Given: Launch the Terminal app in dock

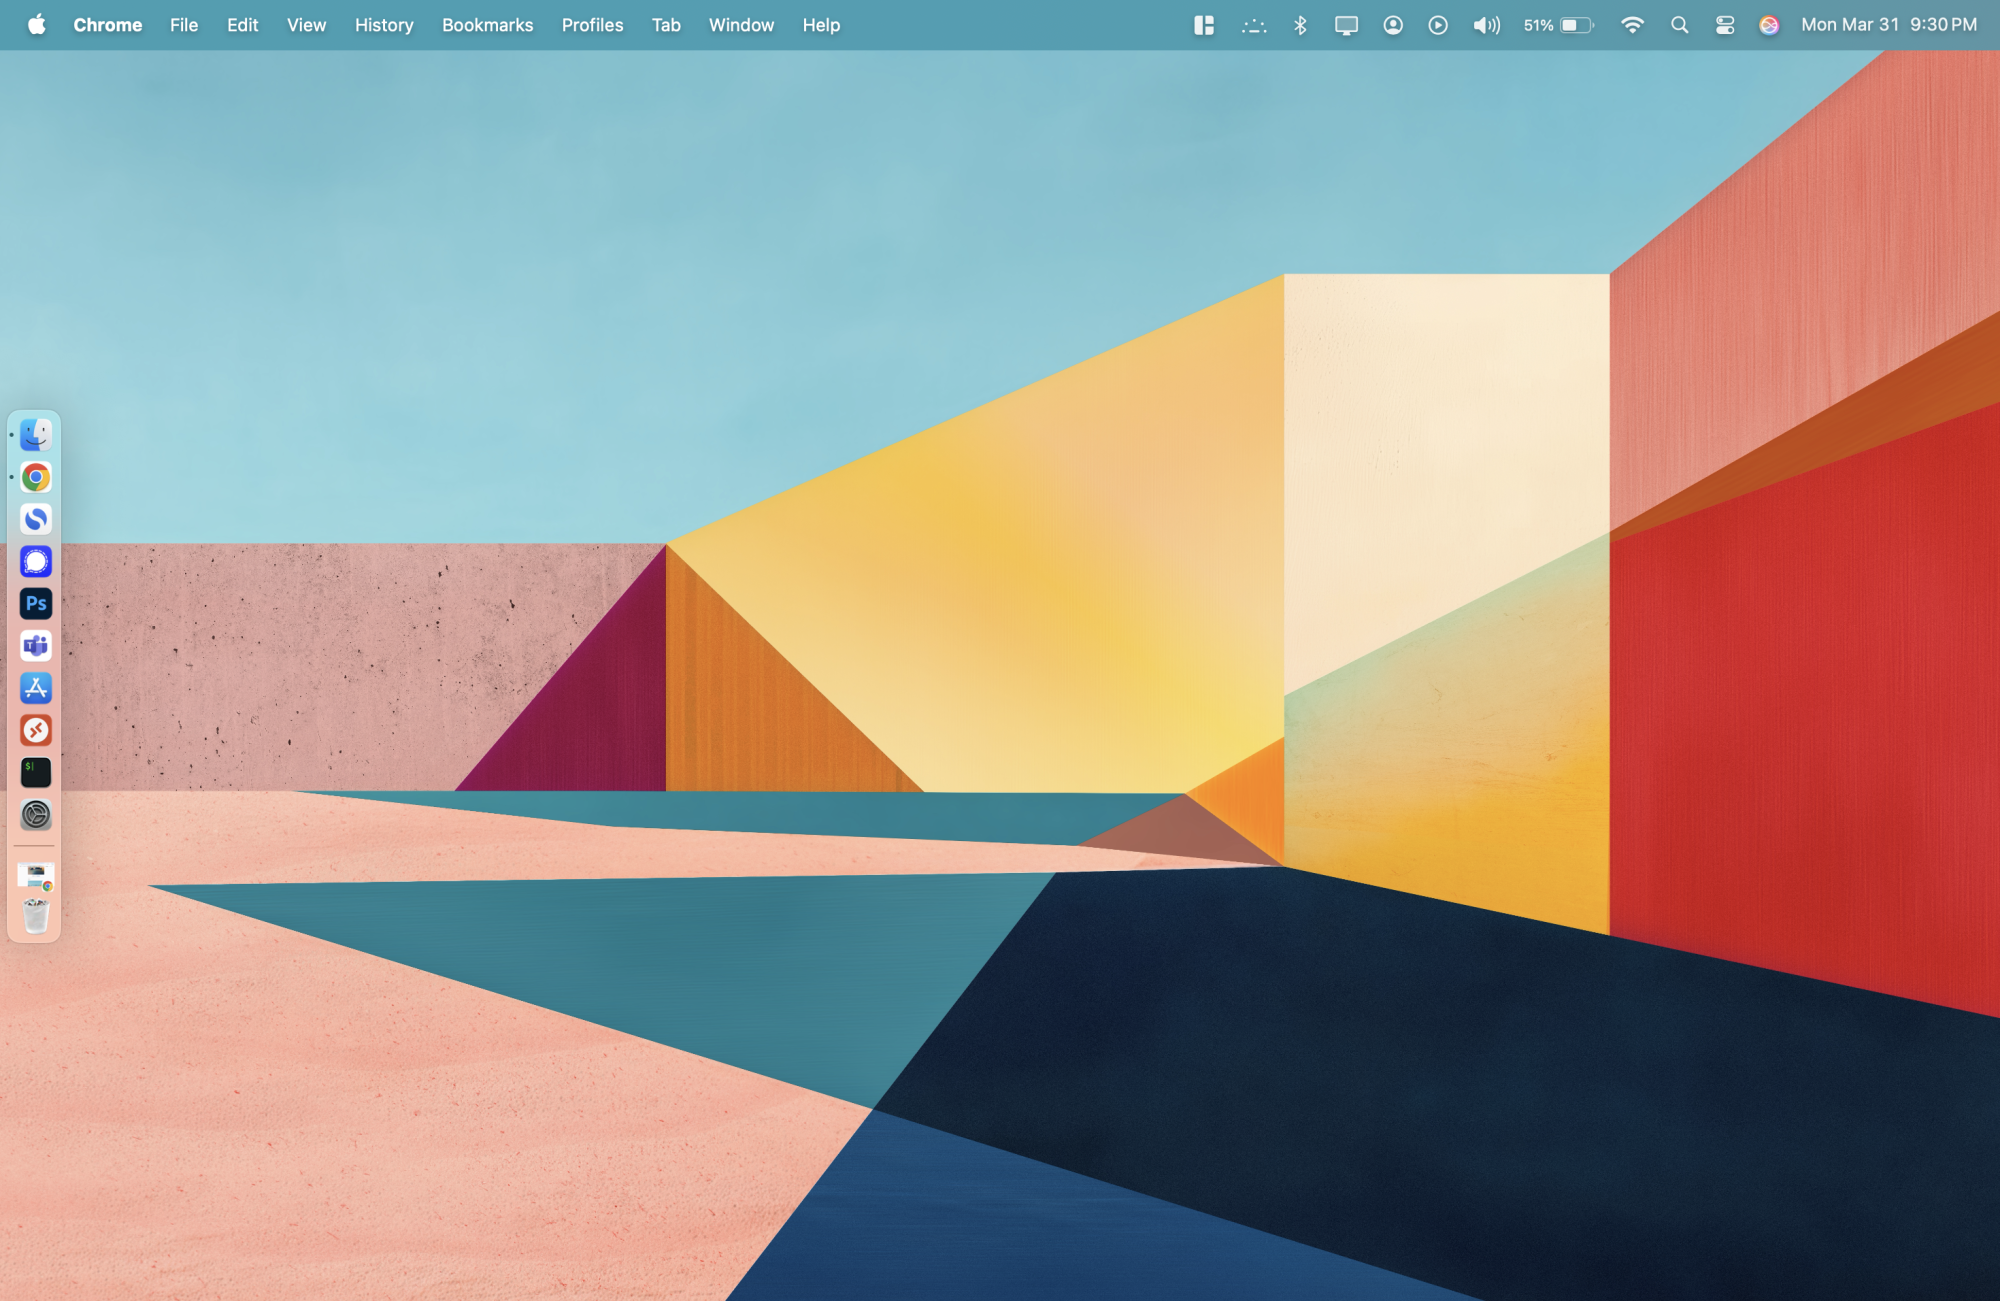Looking at the screenshot, I should (36, 772).
